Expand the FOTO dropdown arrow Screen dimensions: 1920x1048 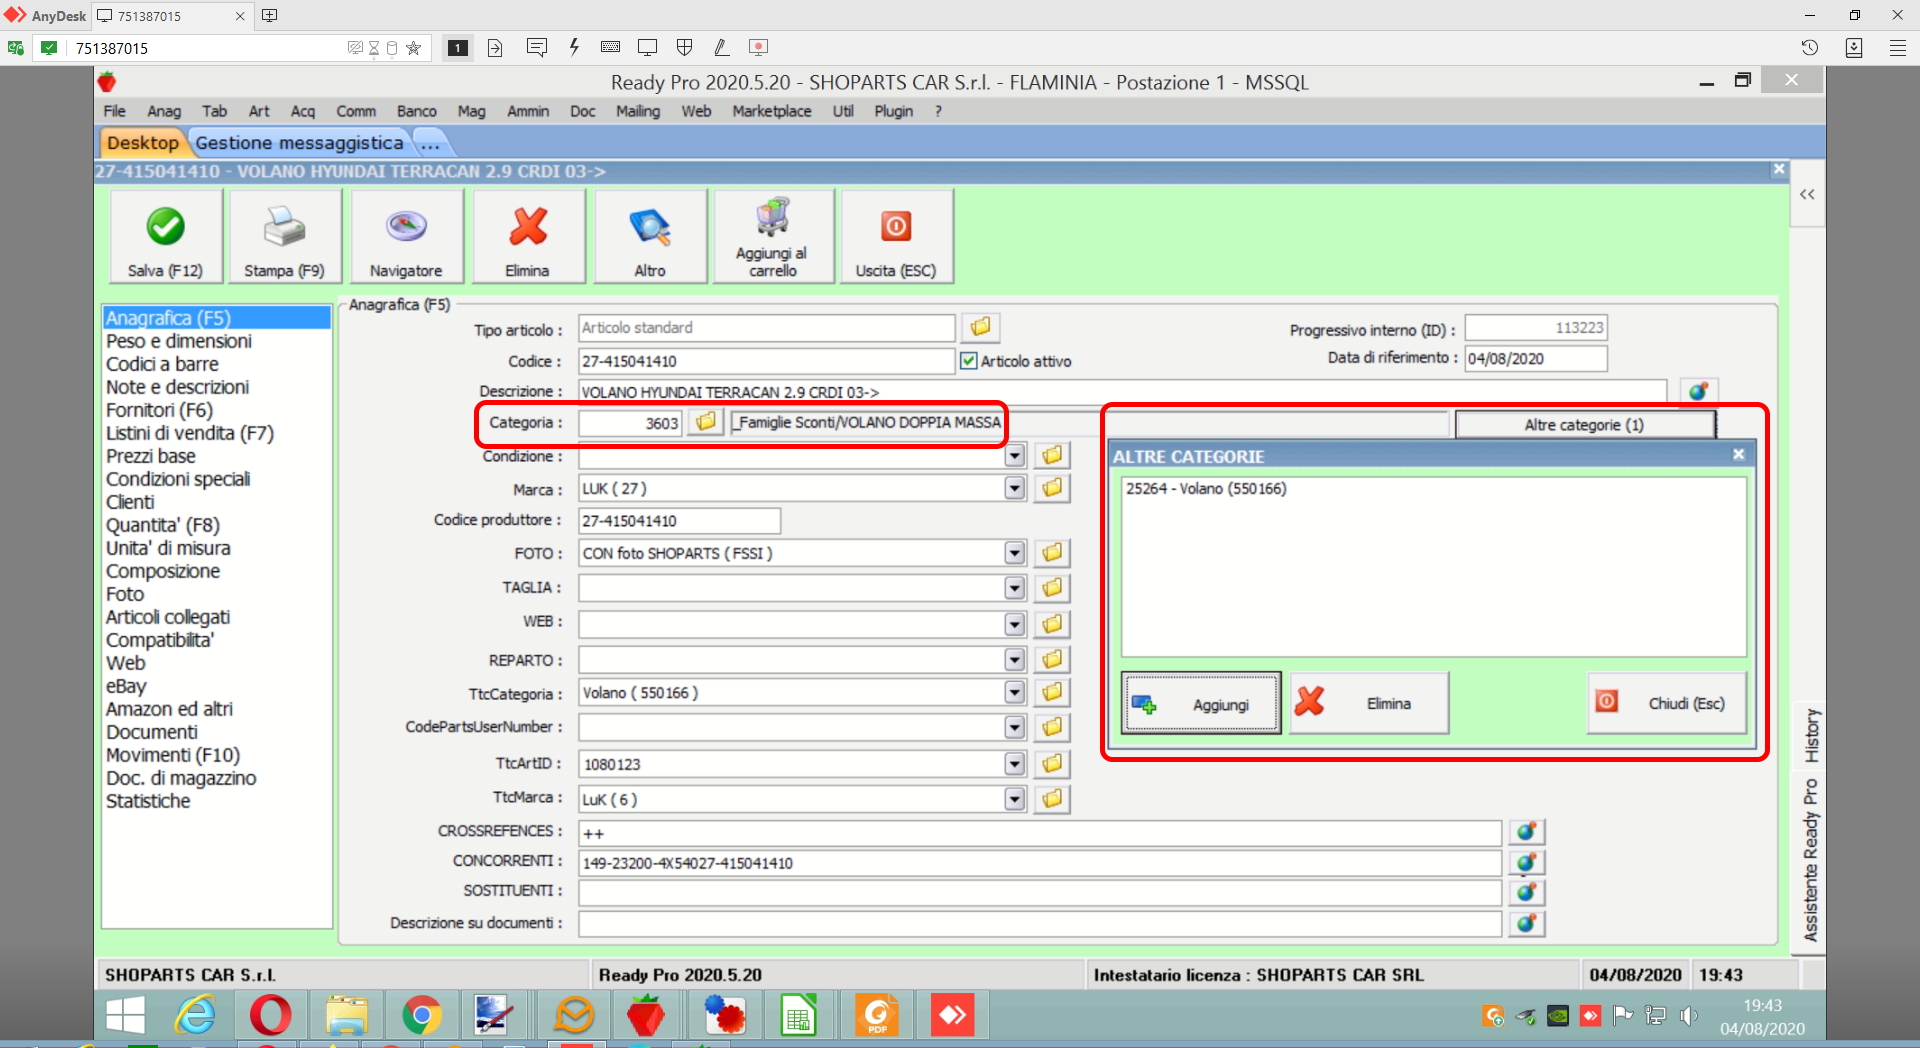[x=1015, y=553]
